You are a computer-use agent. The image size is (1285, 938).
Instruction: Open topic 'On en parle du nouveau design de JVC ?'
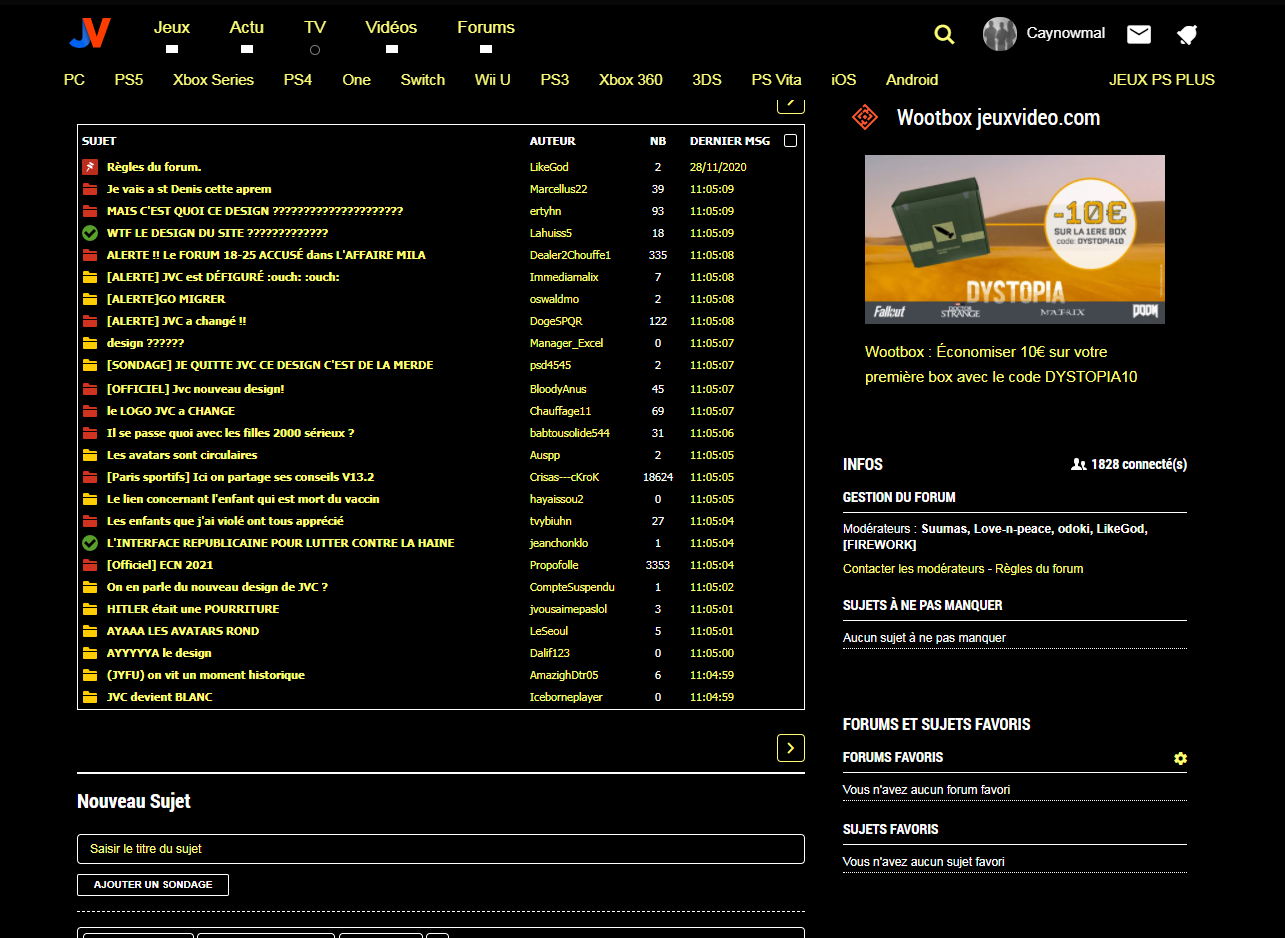(x=217, y=587)
